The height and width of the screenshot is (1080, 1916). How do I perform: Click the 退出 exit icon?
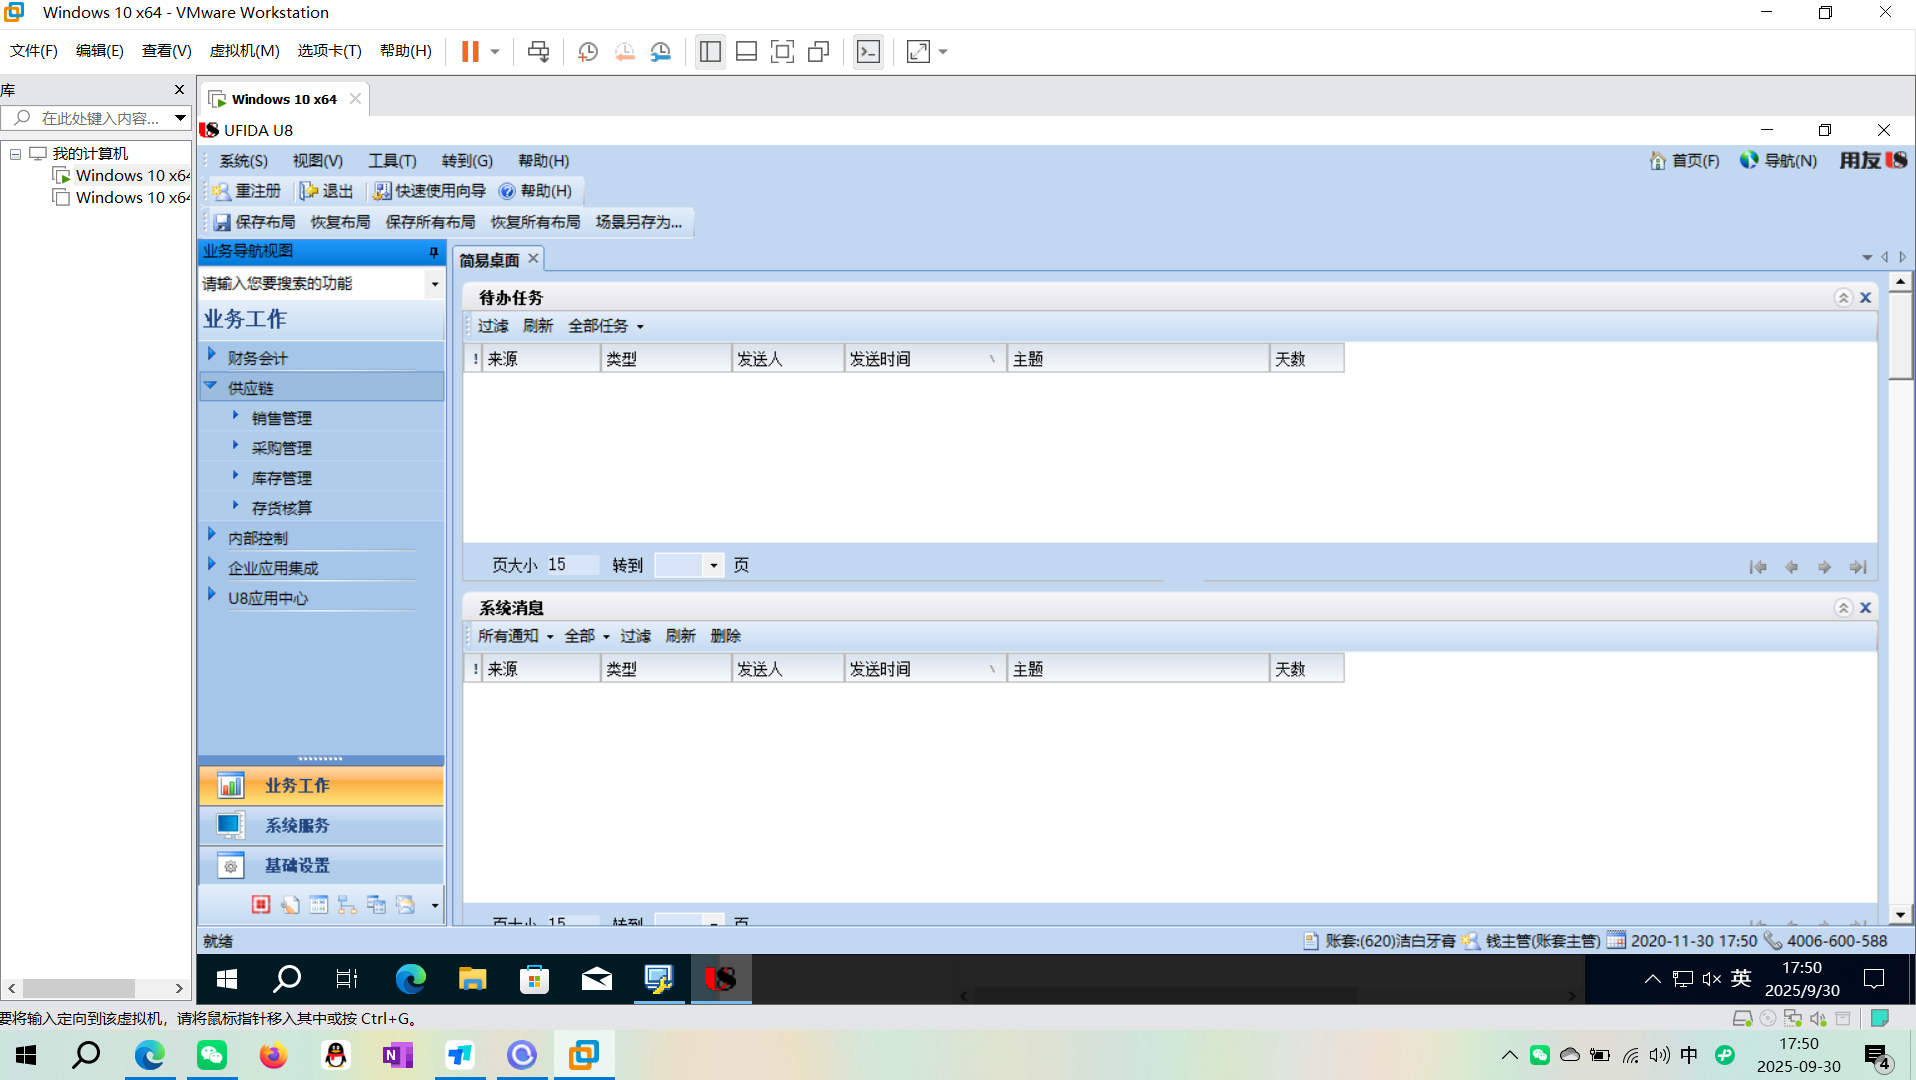click(309, 191)
